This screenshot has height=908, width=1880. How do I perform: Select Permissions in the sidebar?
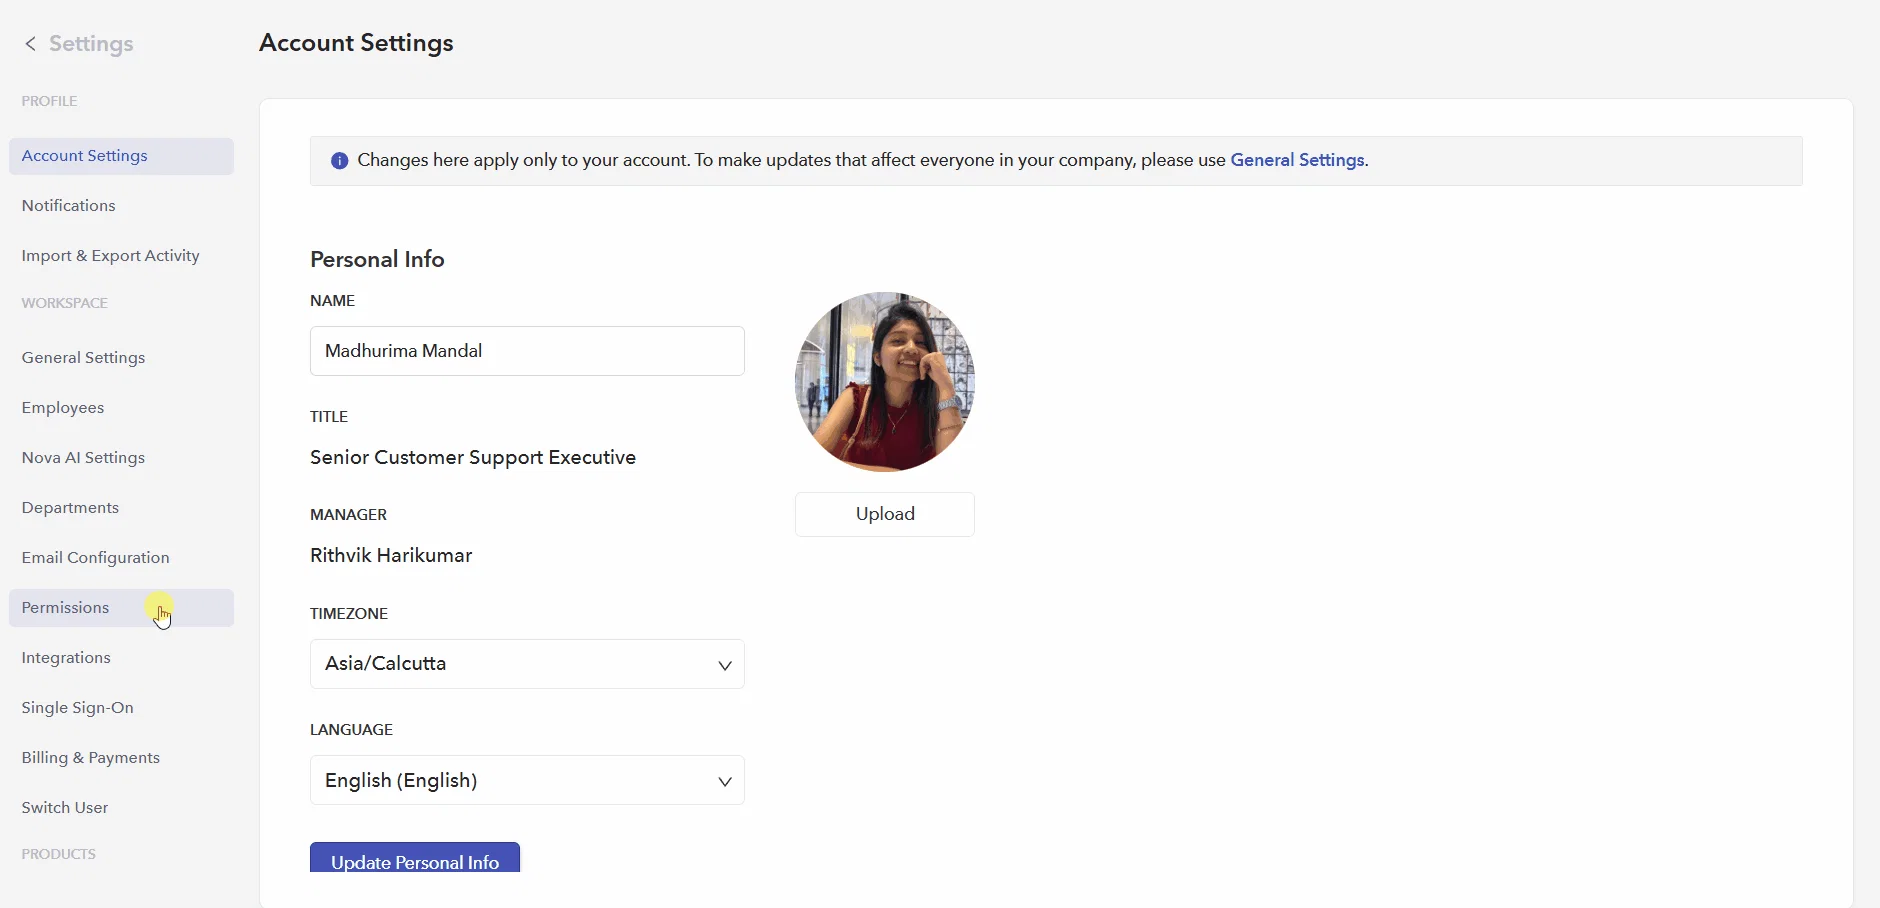pos(121,608)
